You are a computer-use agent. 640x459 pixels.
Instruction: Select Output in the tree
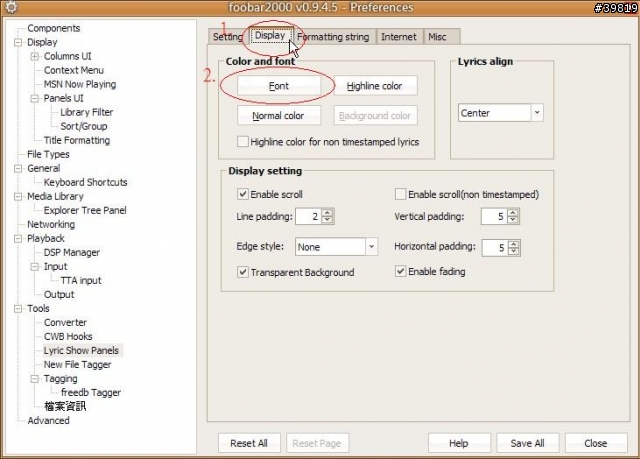pyautogui.click(x=59, y=295)
